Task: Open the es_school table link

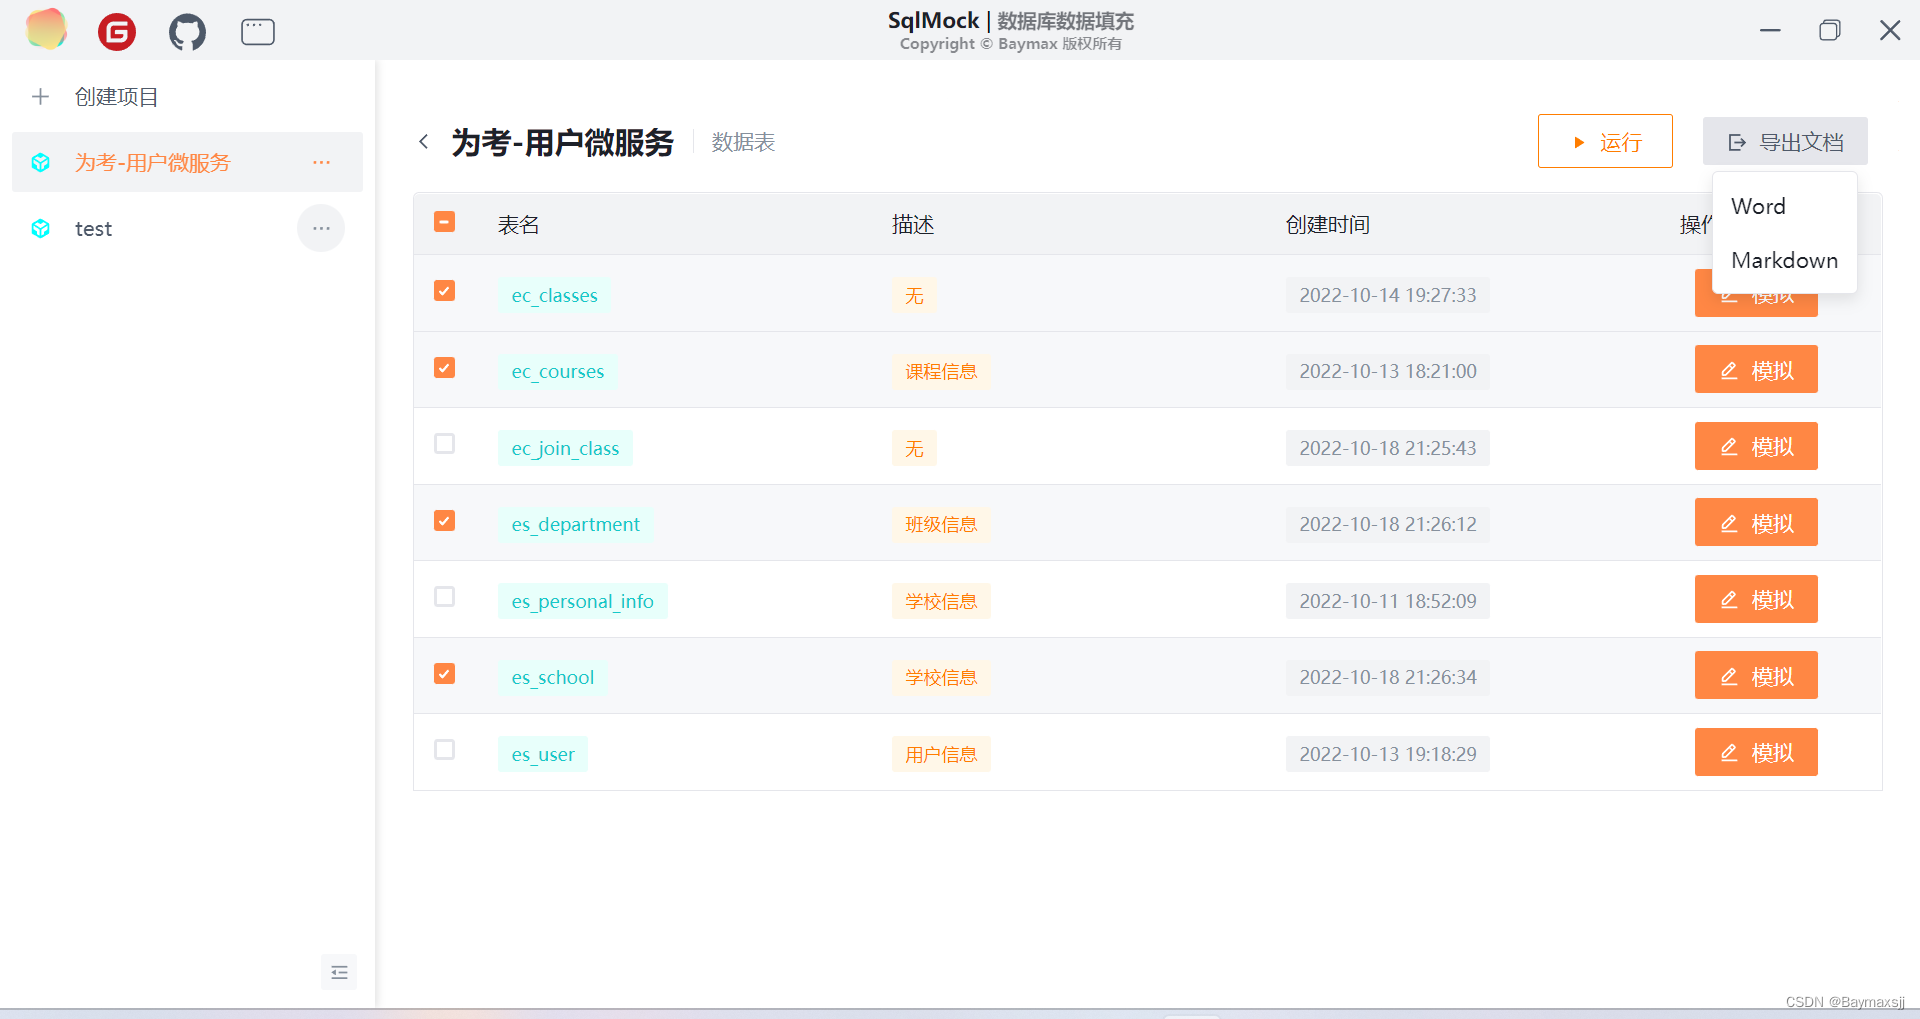Action: (x=552, y=677)
